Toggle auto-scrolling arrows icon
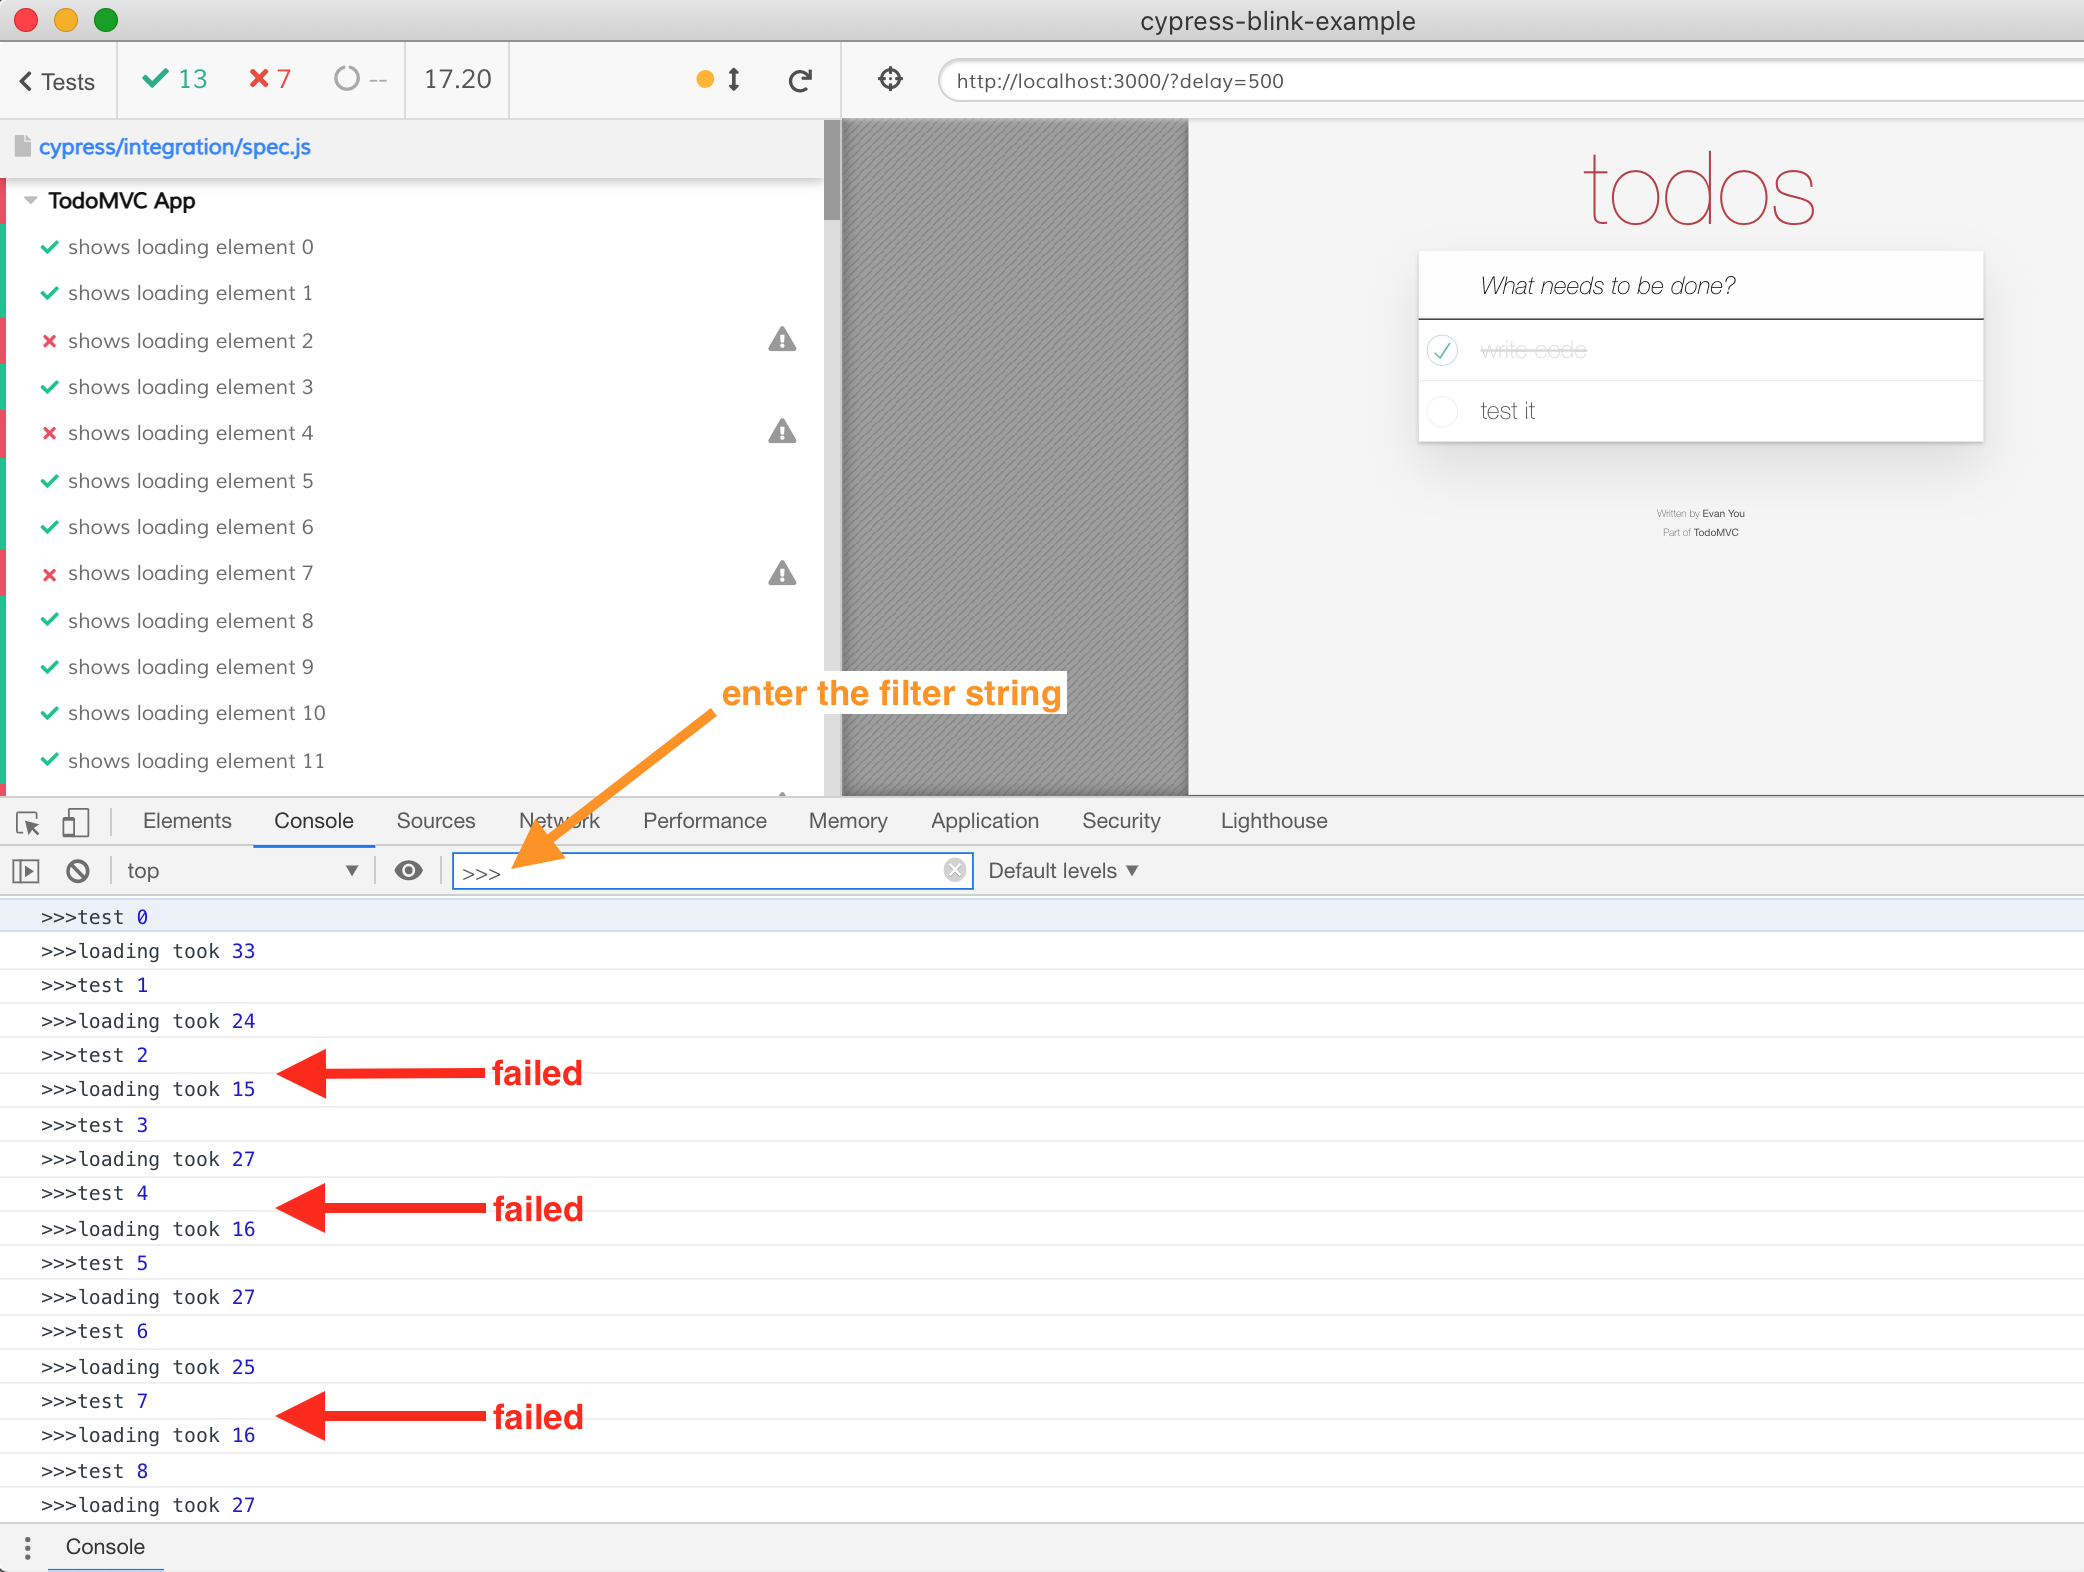 tap(733, 80)
